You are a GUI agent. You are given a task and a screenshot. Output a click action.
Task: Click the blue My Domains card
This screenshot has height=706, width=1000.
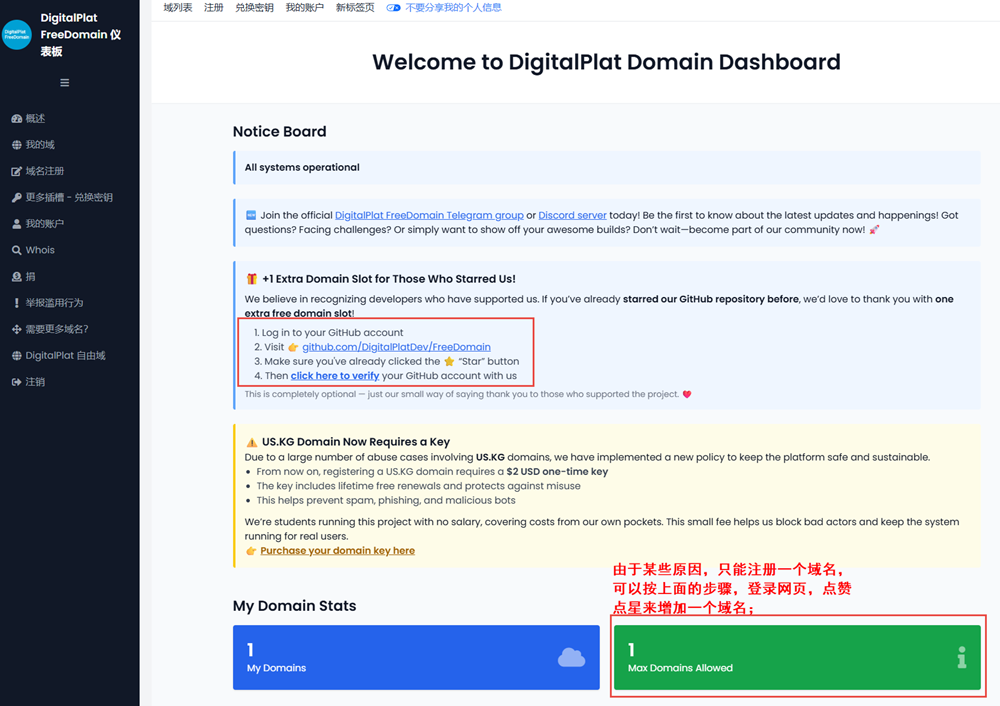coord(416,658)
